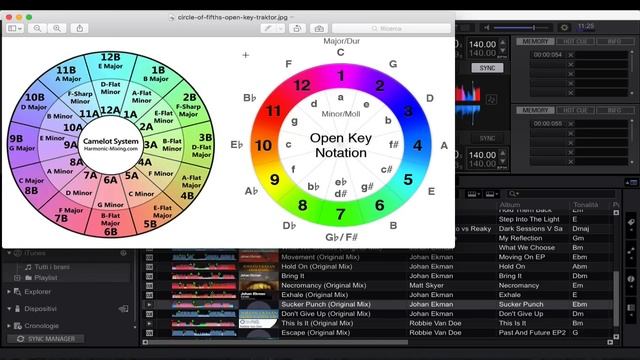Screen dimensions: 640x360
Task: Expand the Explorer tree node
Action: 9,292
